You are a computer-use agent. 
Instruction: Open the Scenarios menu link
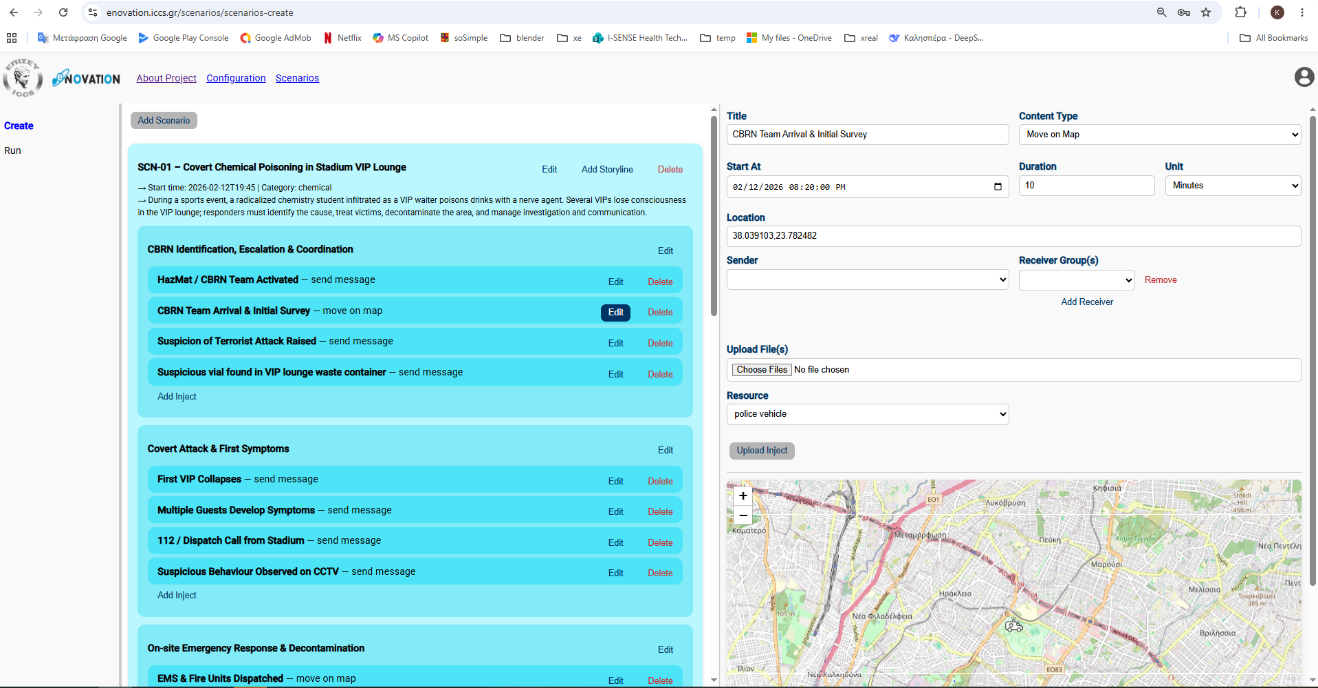[297, 78]
